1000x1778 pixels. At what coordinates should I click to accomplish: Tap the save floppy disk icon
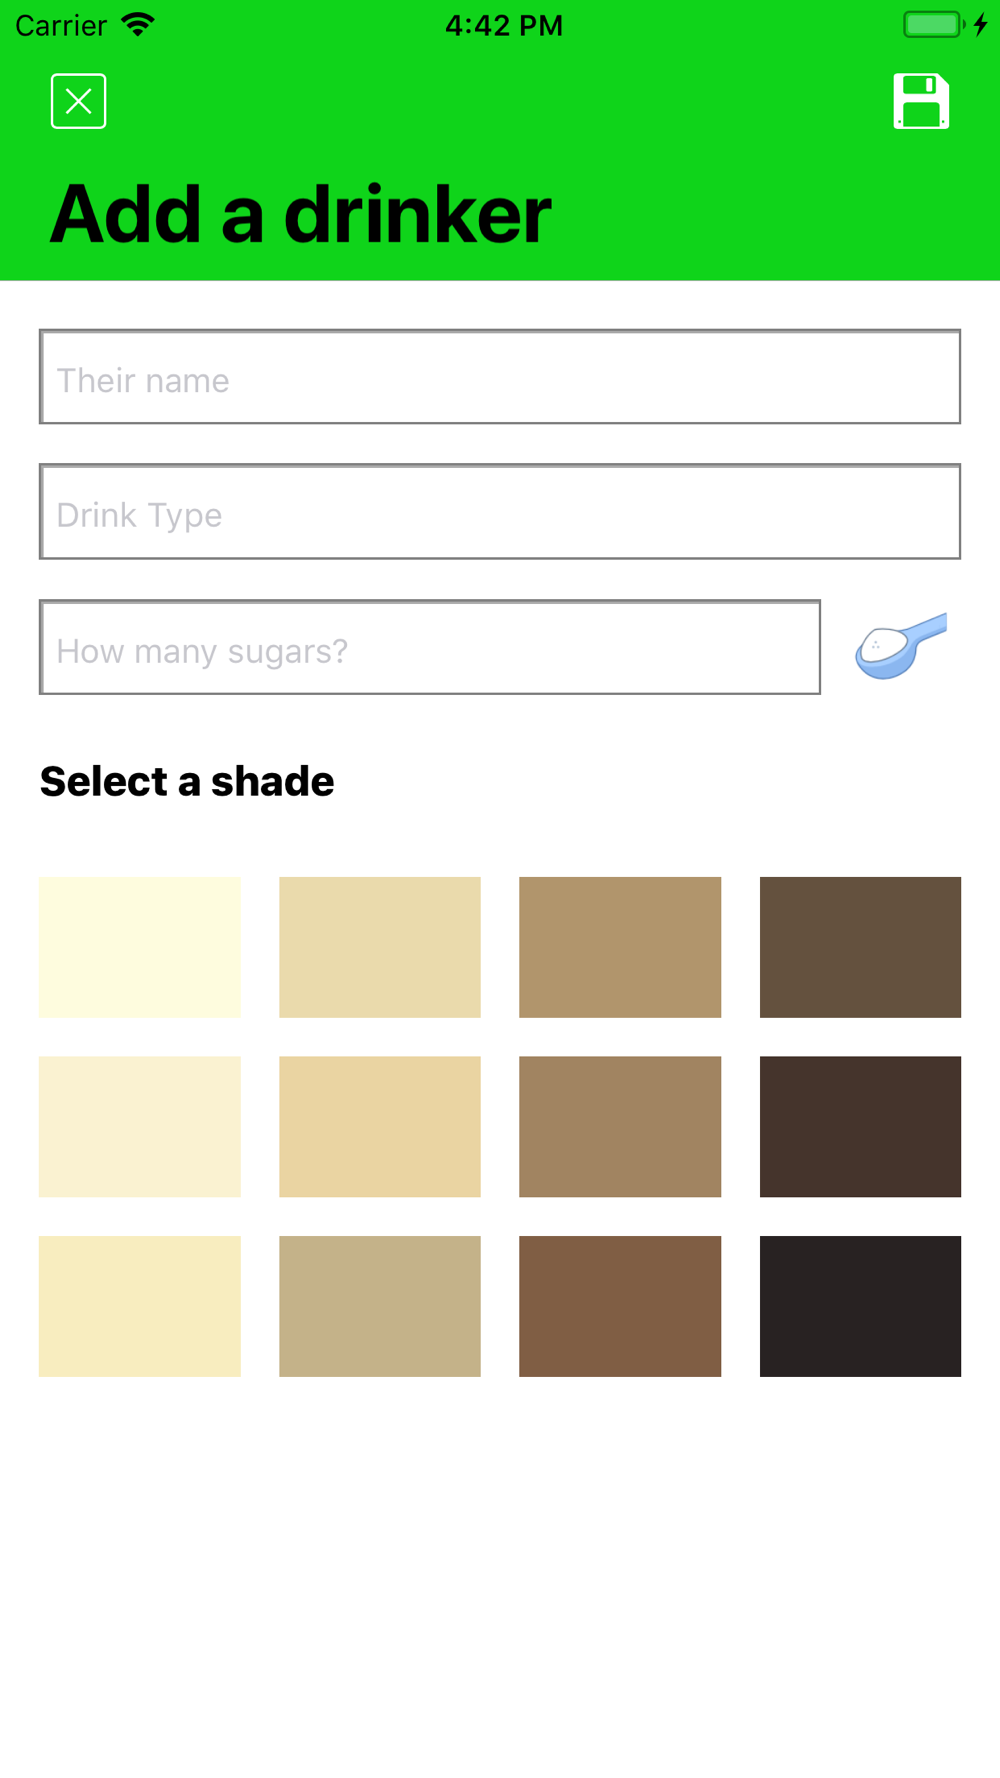coord(921,101)
